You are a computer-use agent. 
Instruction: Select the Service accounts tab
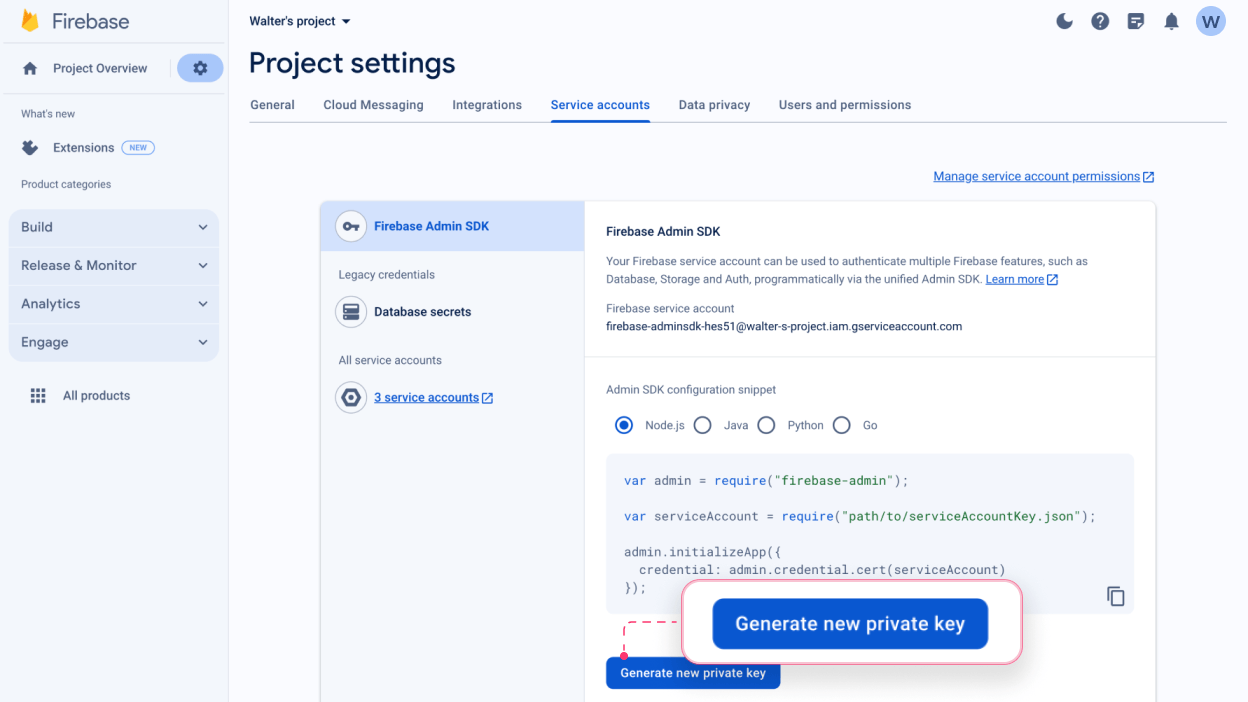[600, 105]
